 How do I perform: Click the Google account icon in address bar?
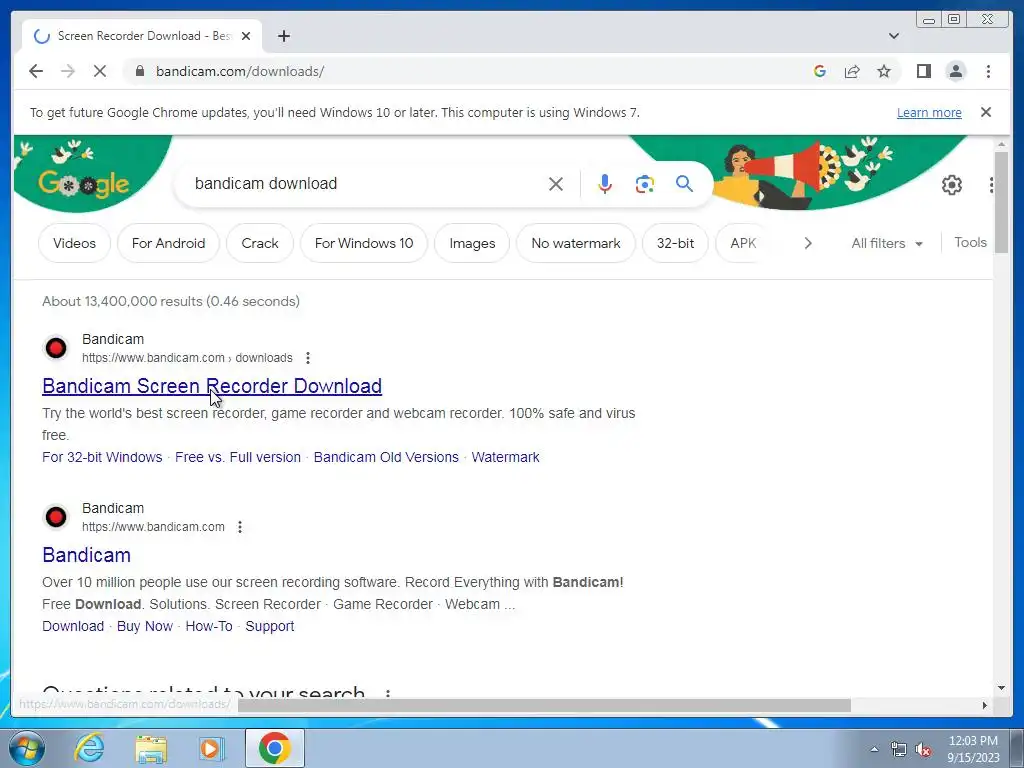click(820, 71)
